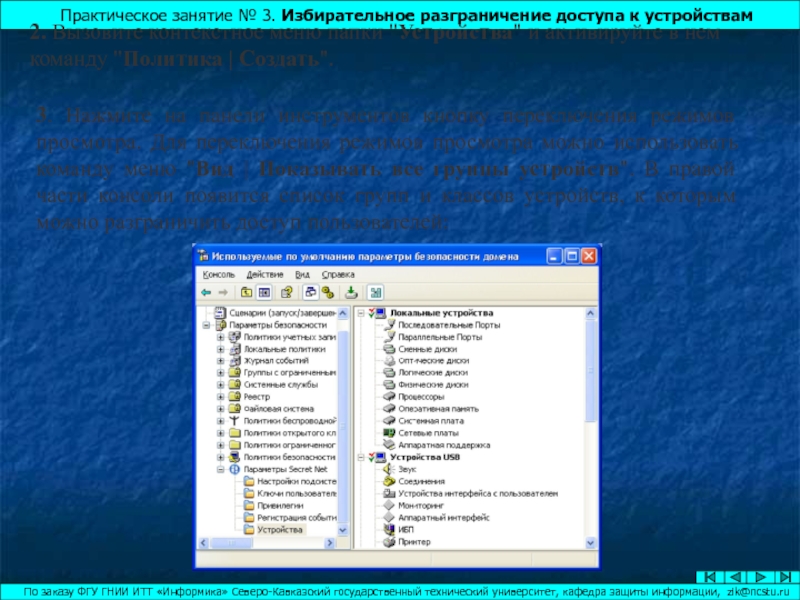
Task: Open the Консоль menu
Action: tap(219, 273)
